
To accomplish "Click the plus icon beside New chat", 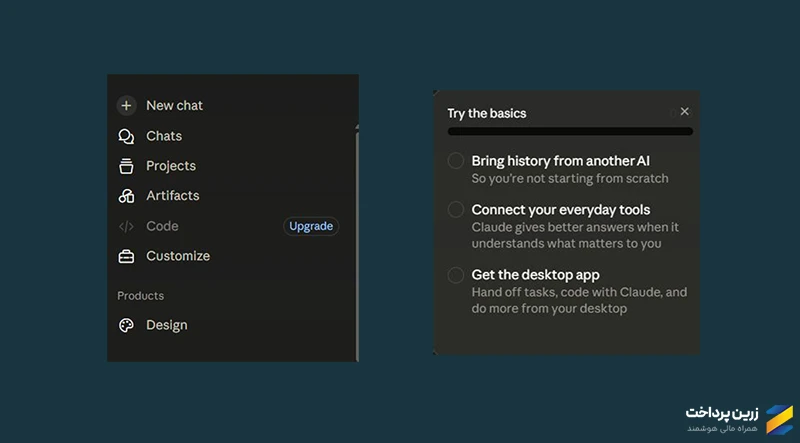I will [x=126, y=106].
